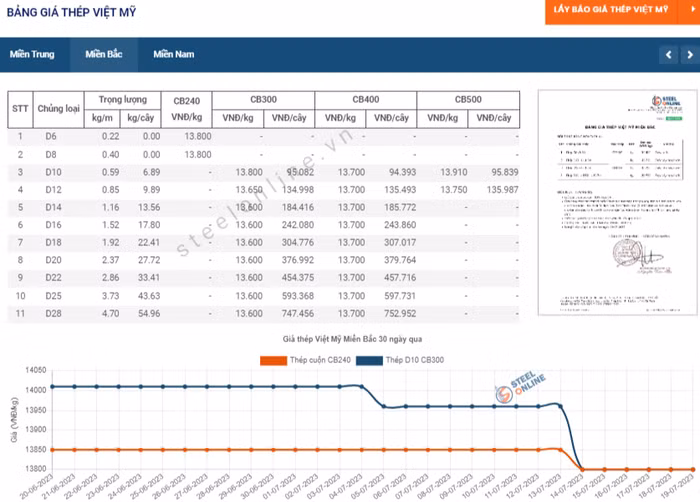Click the Steel Online logo on chart

[x=520, y=386]
